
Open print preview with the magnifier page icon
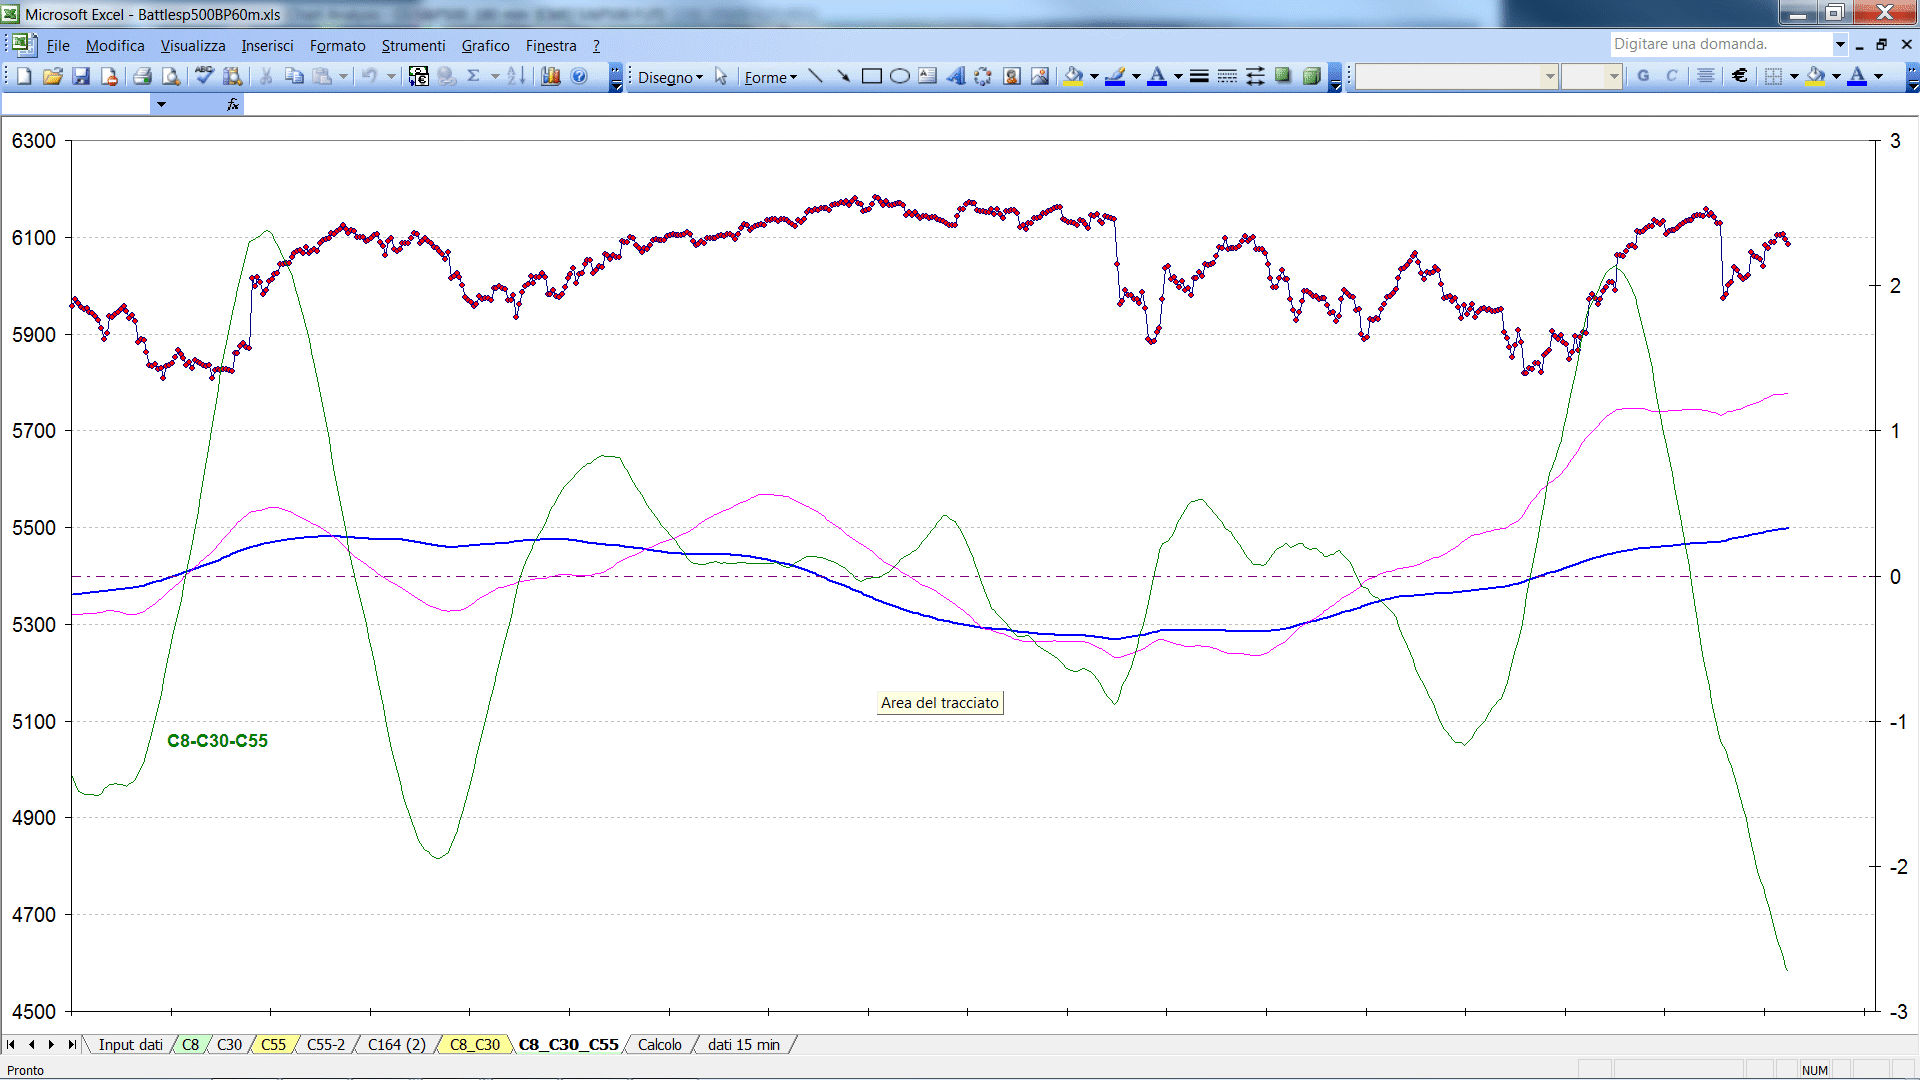[x=171, y=76]
